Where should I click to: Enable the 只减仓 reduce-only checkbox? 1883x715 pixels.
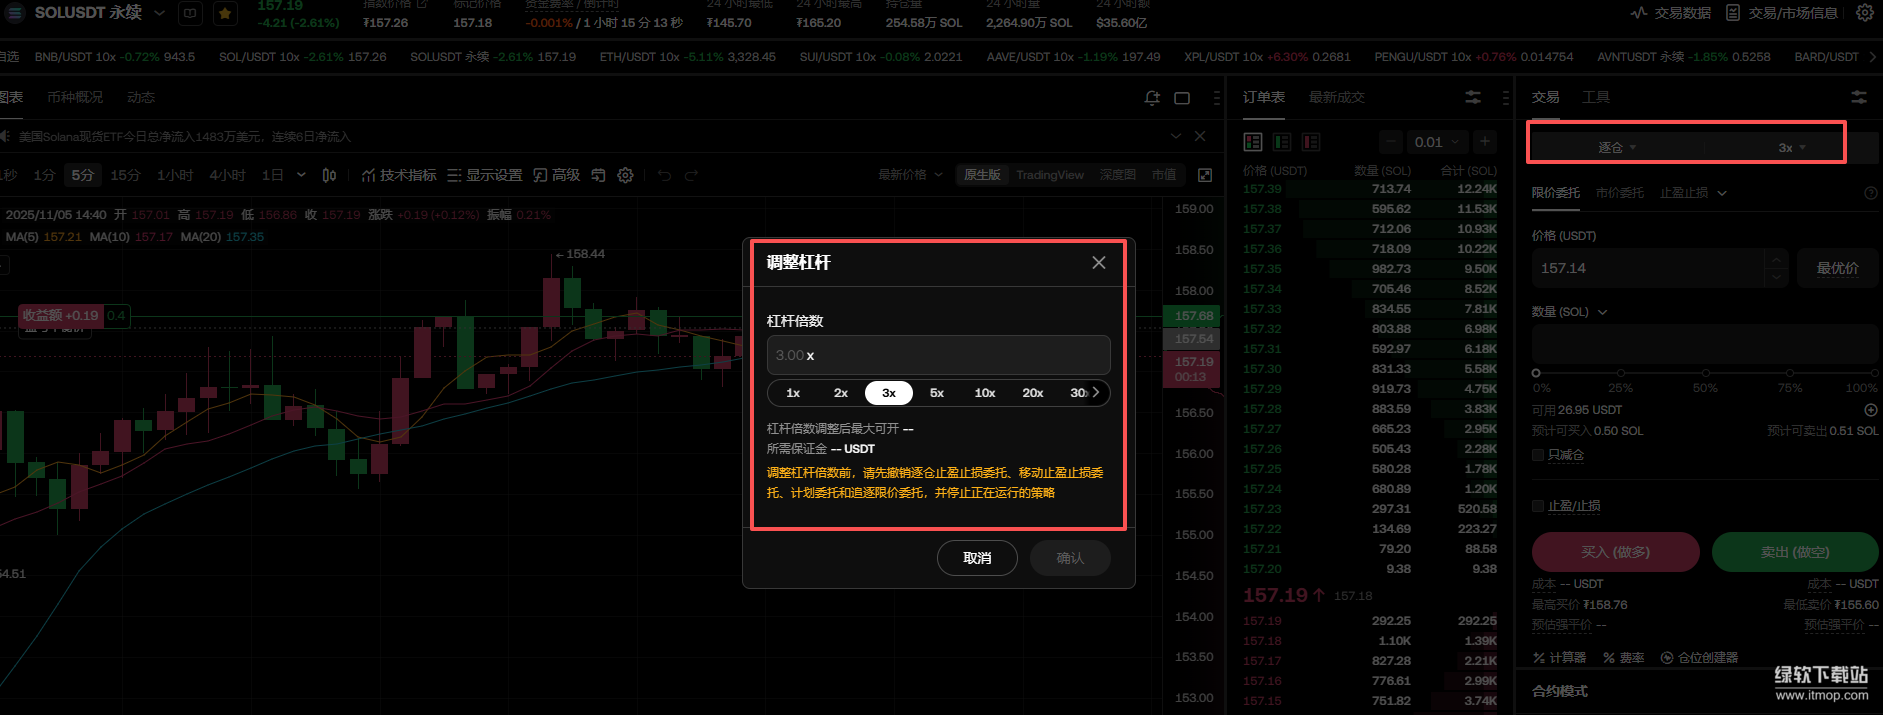click(x=1538, y=455)
